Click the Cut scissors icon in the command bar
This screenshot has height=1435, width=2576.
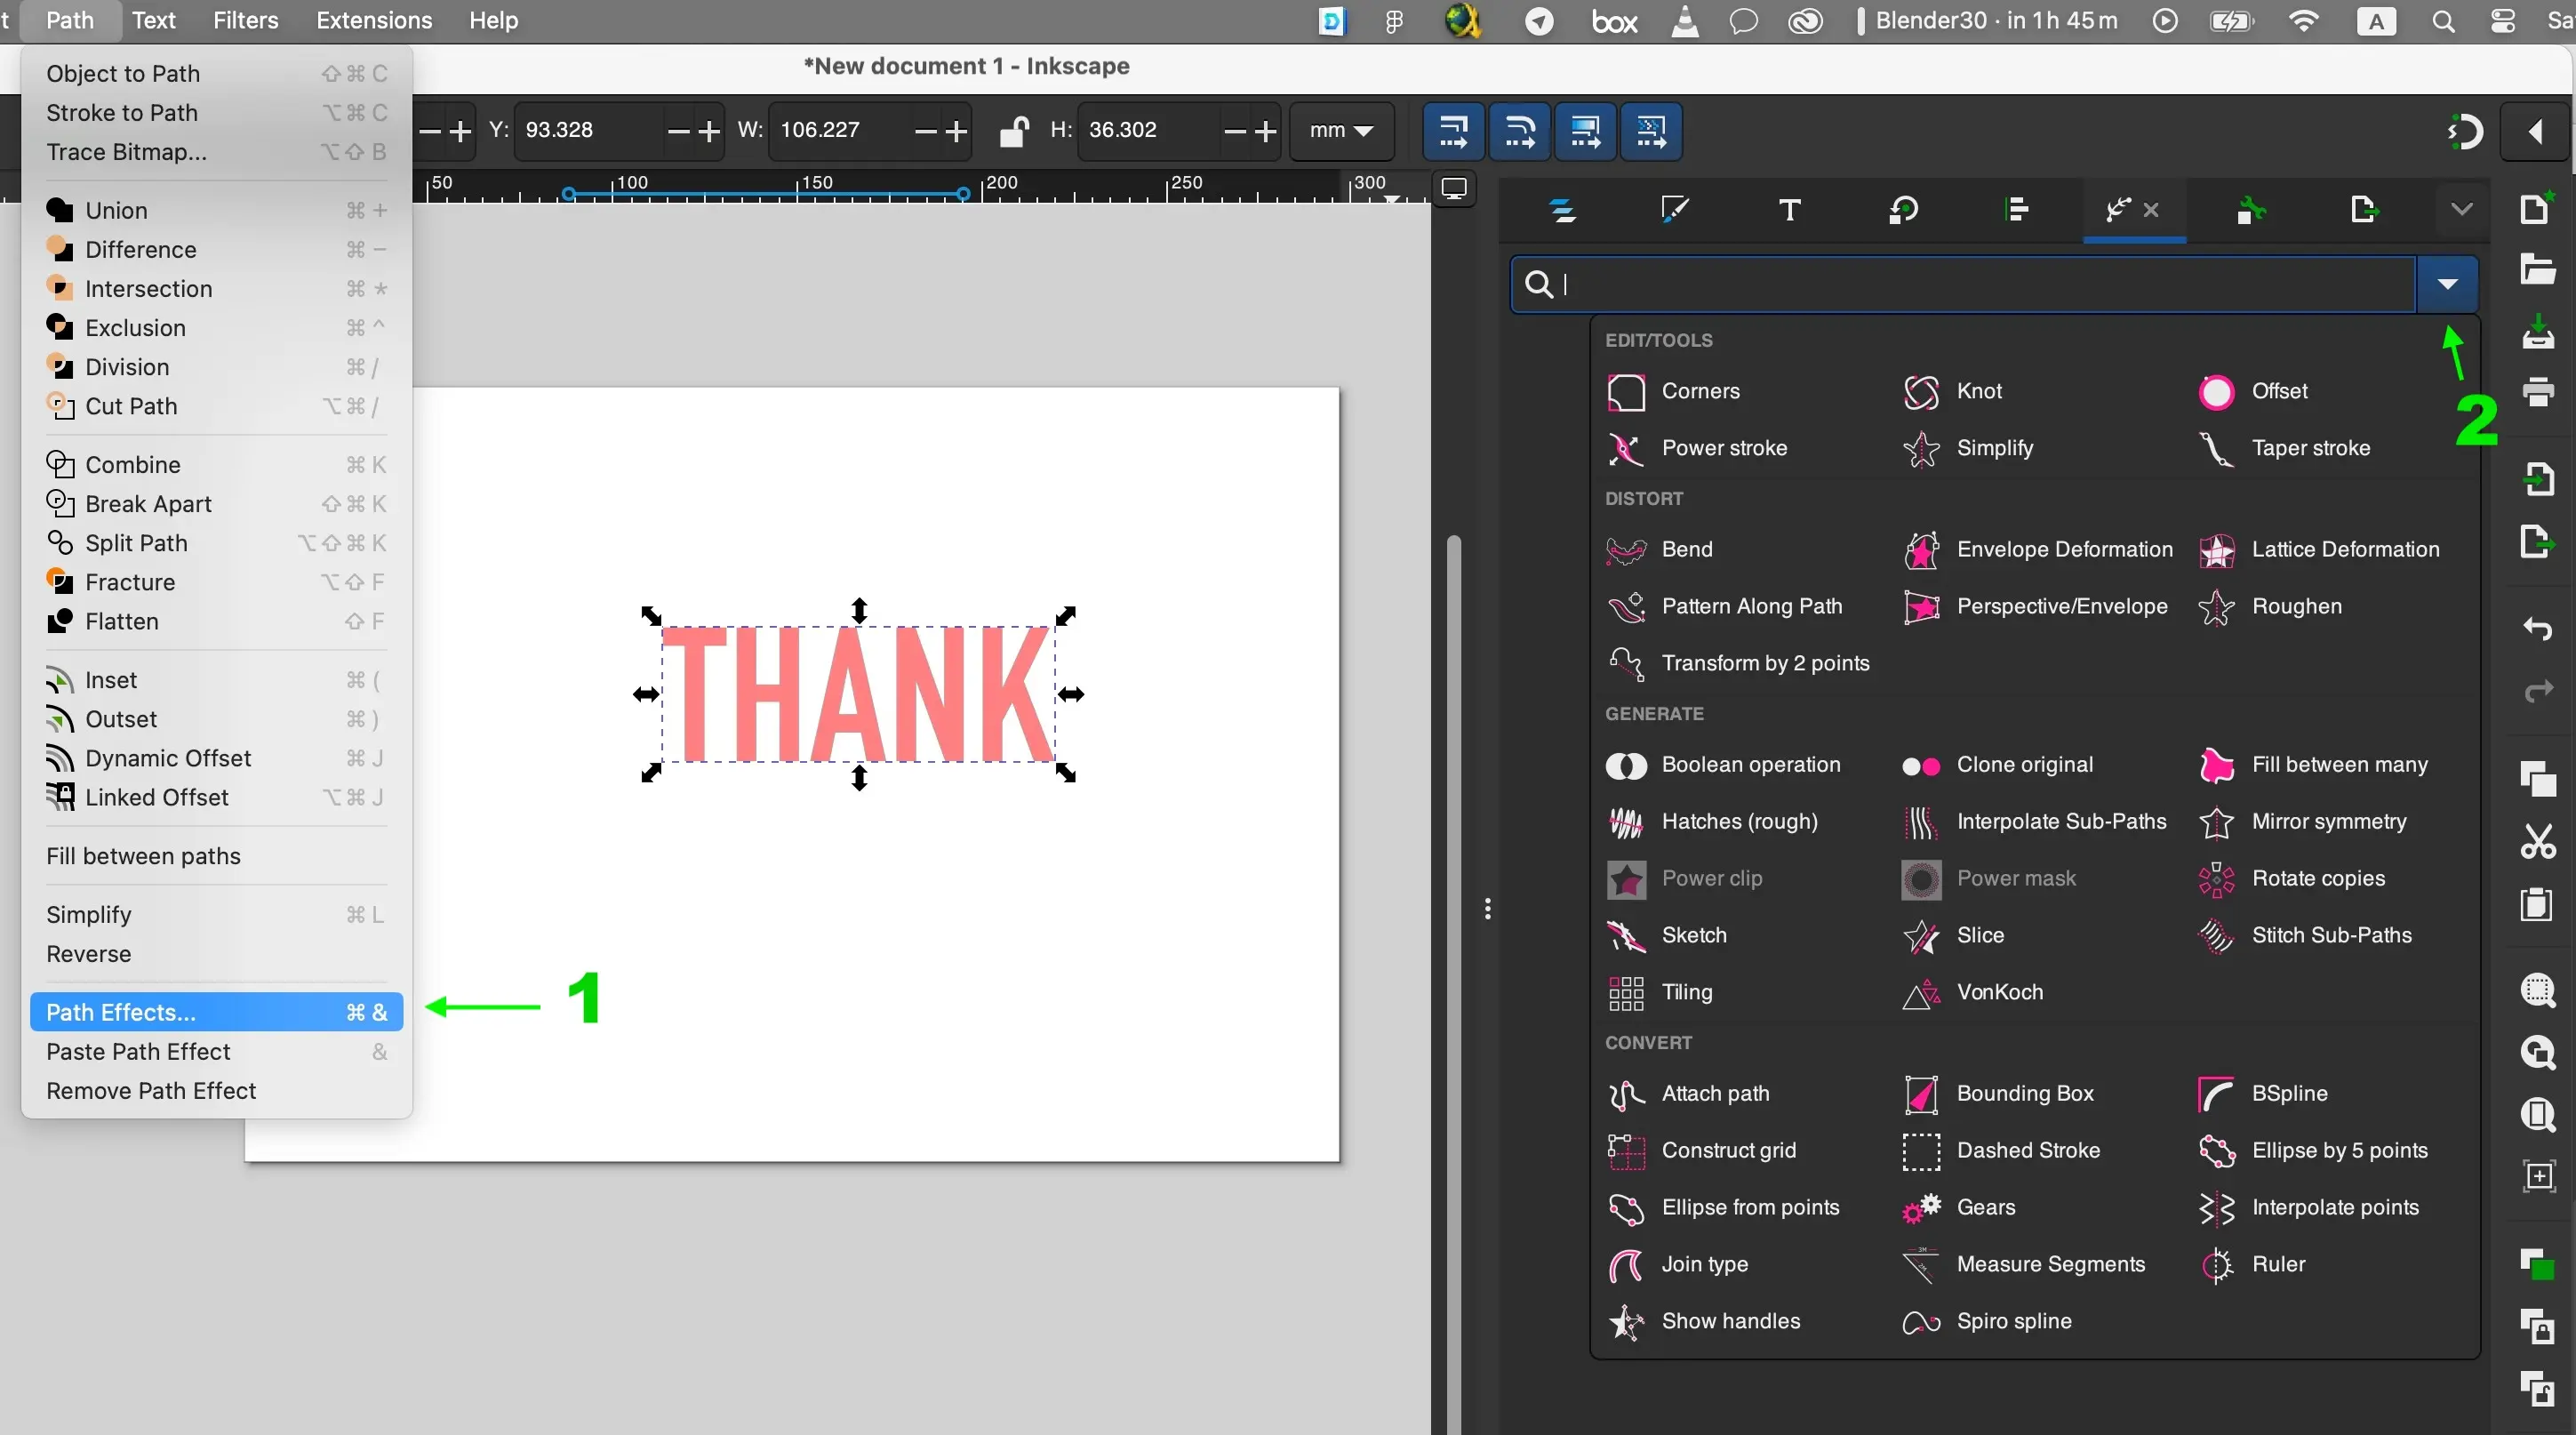click(2537, 842)
